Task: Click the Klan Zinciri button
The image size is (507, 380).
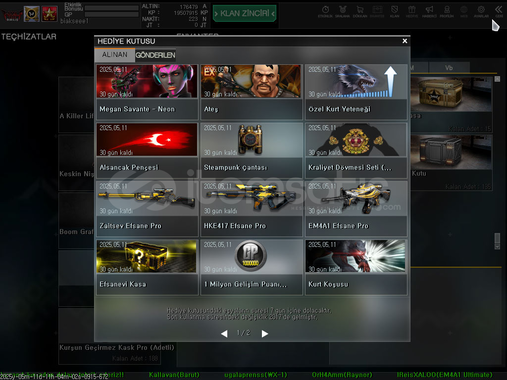Action: point(245,13)
